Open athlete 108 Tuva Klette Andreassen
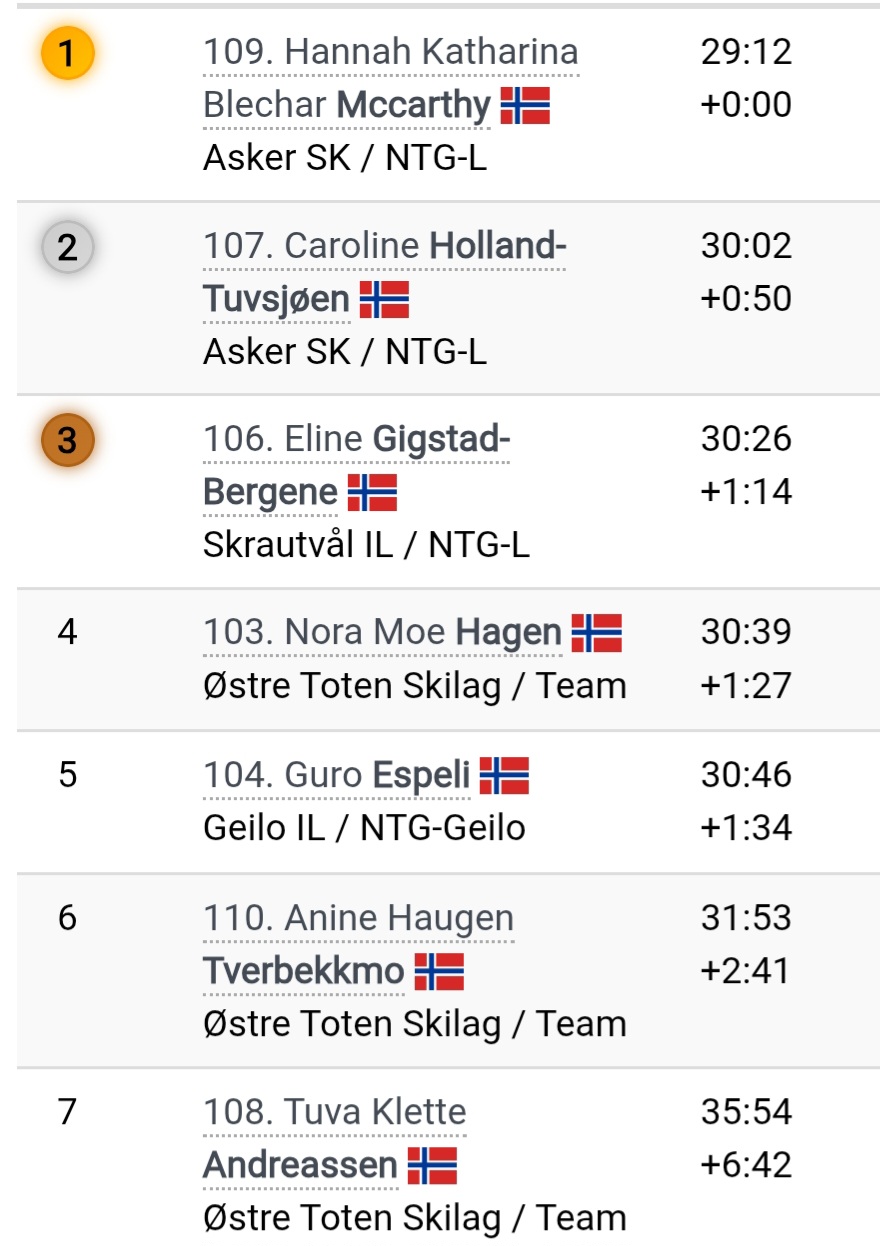This screenshot has height=1246, width=880. (x=335, y=1139)
